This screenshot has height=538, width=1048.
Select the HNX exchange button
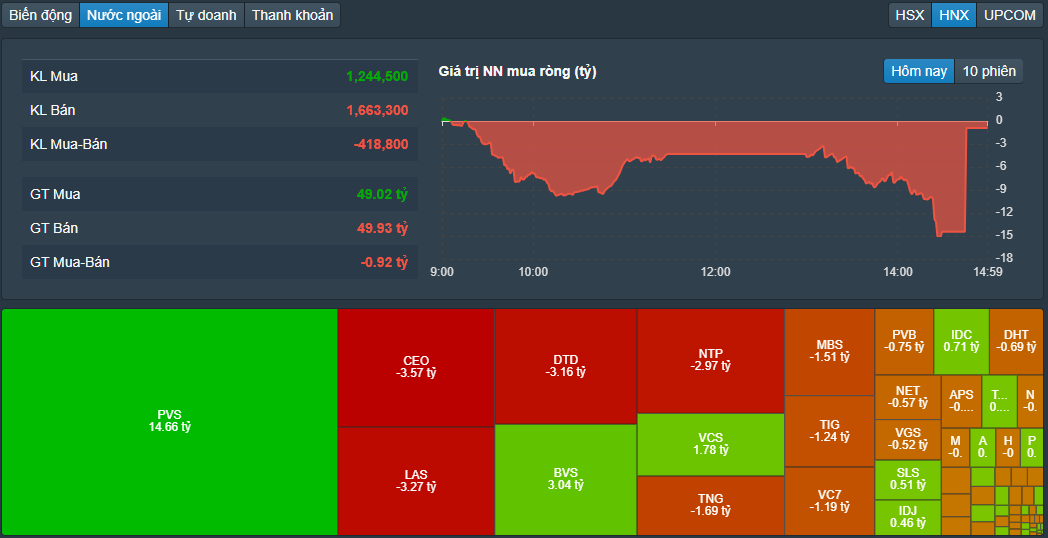[x=954, y=15]
